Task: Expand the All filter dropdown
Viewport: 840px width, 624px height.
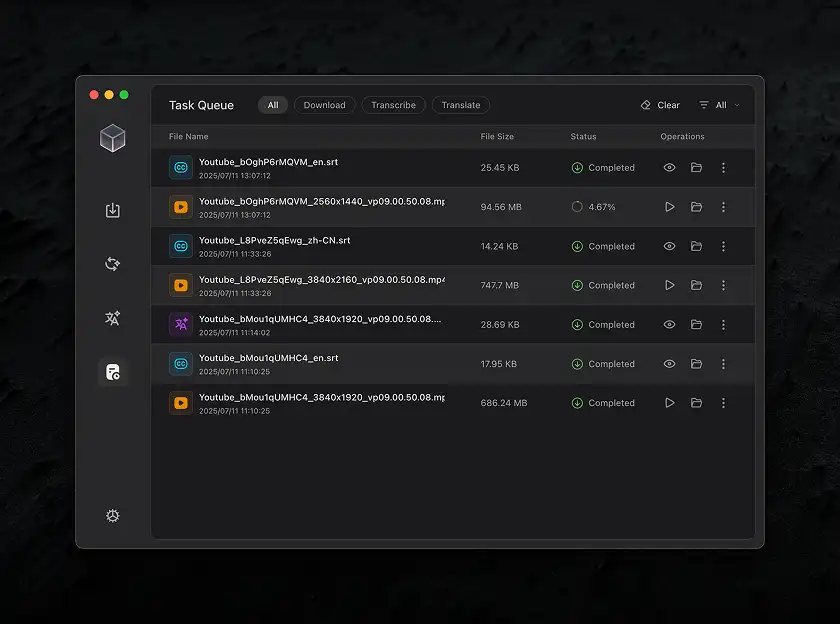Action: pos(720,105)
